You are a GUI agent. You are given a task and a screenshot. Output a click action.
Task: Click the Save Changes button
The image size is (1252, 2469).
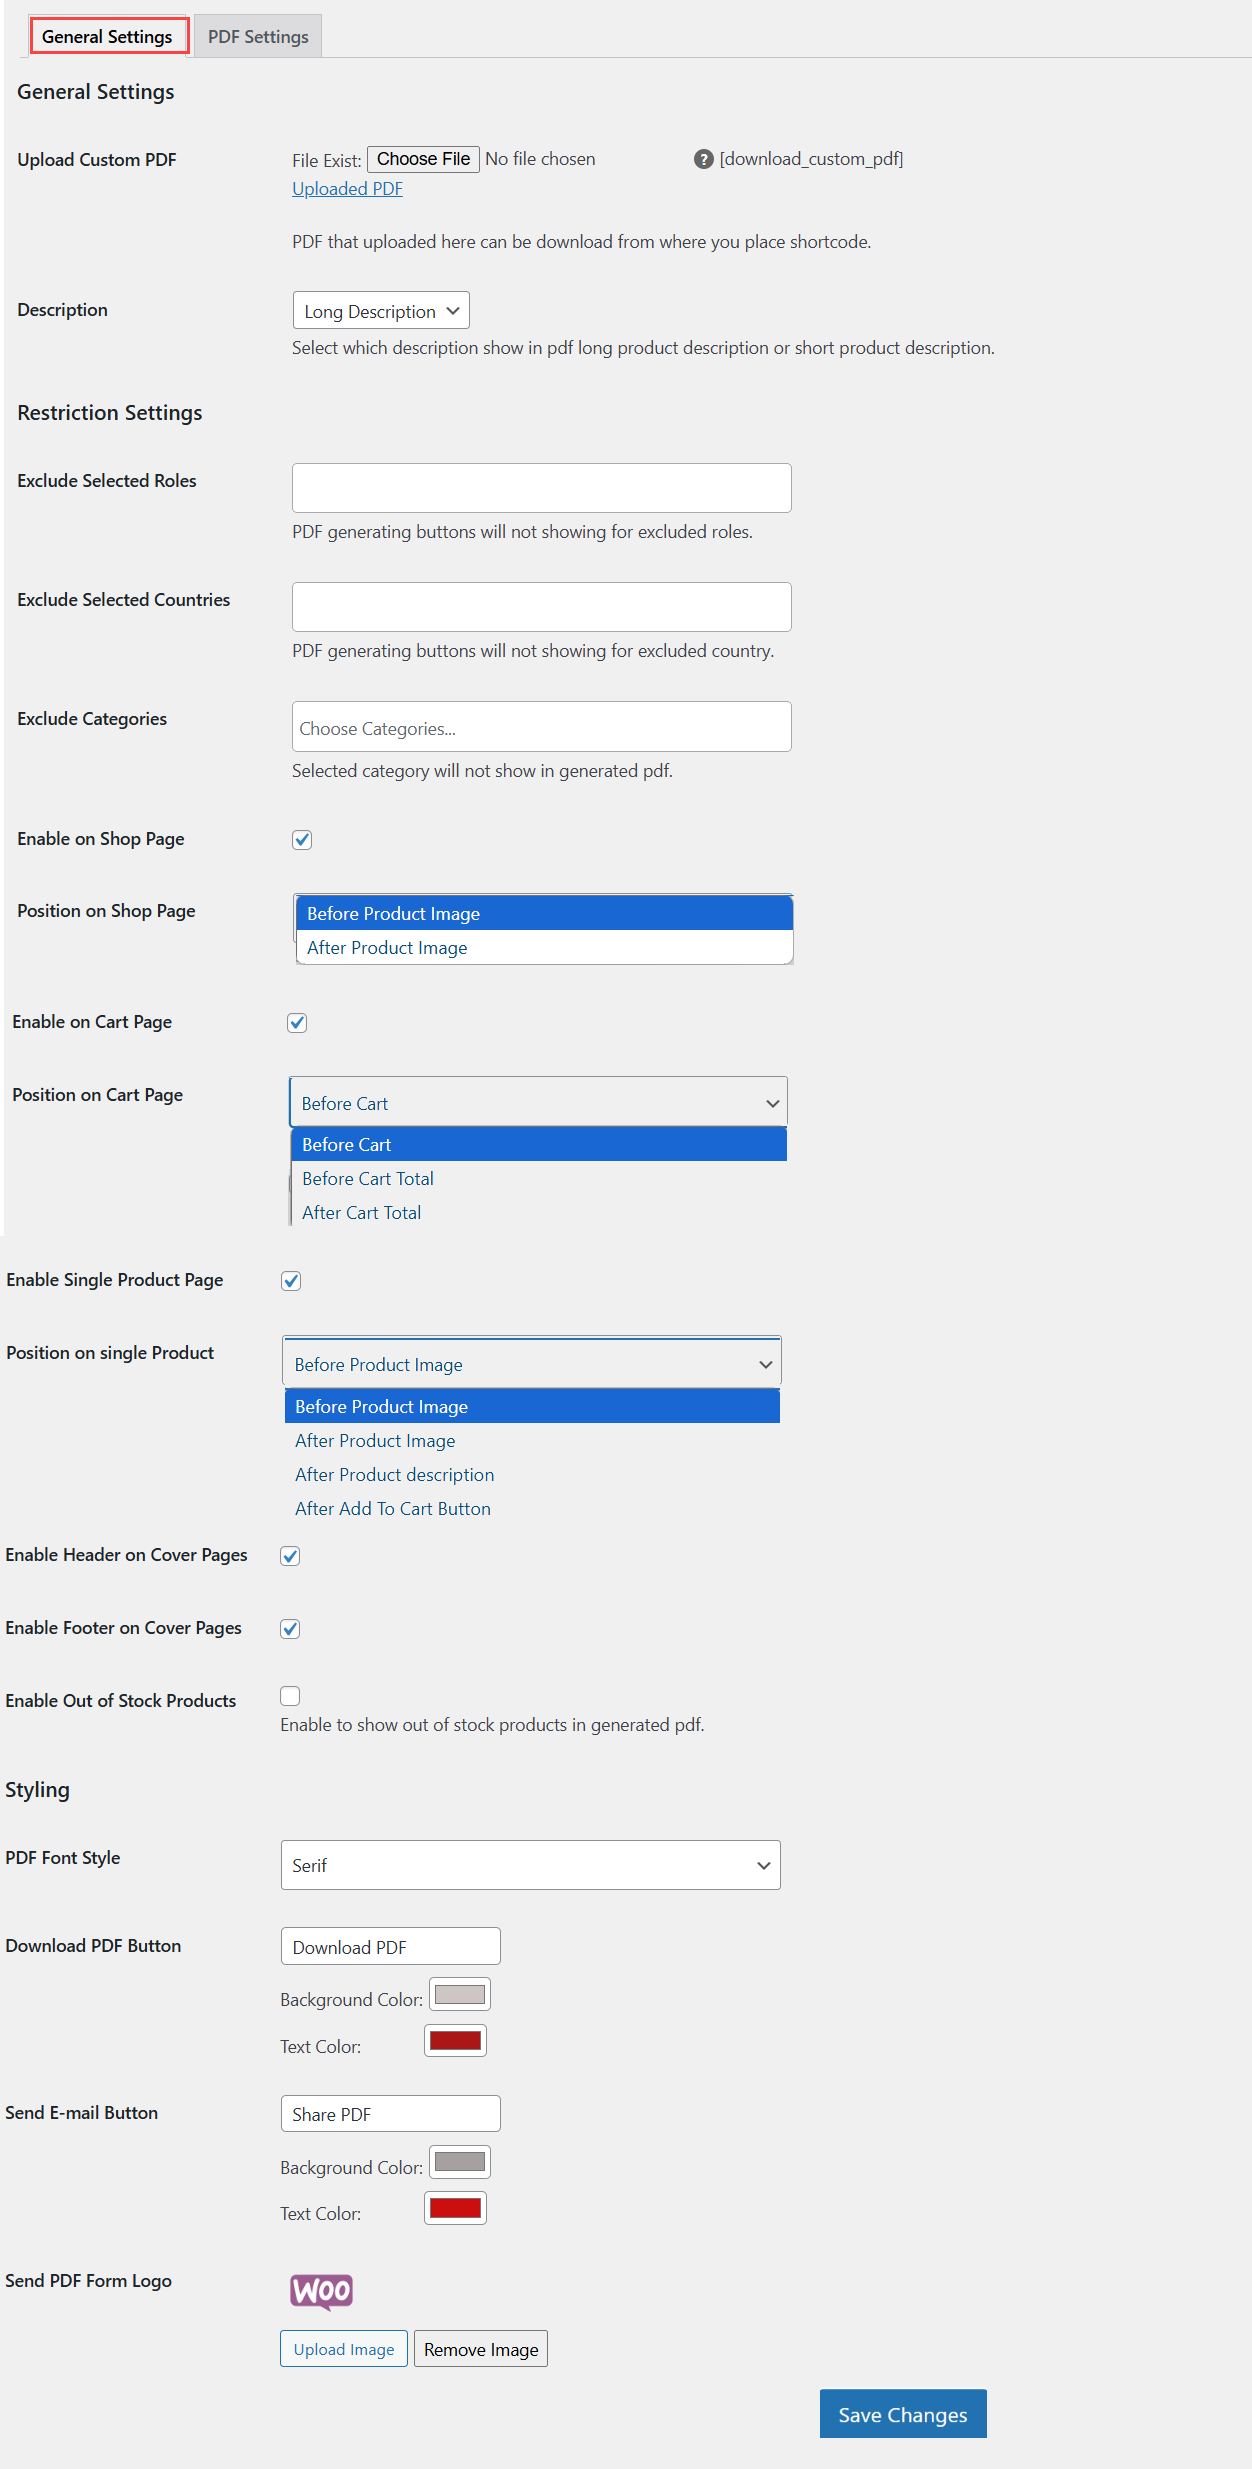(902, 2413)
